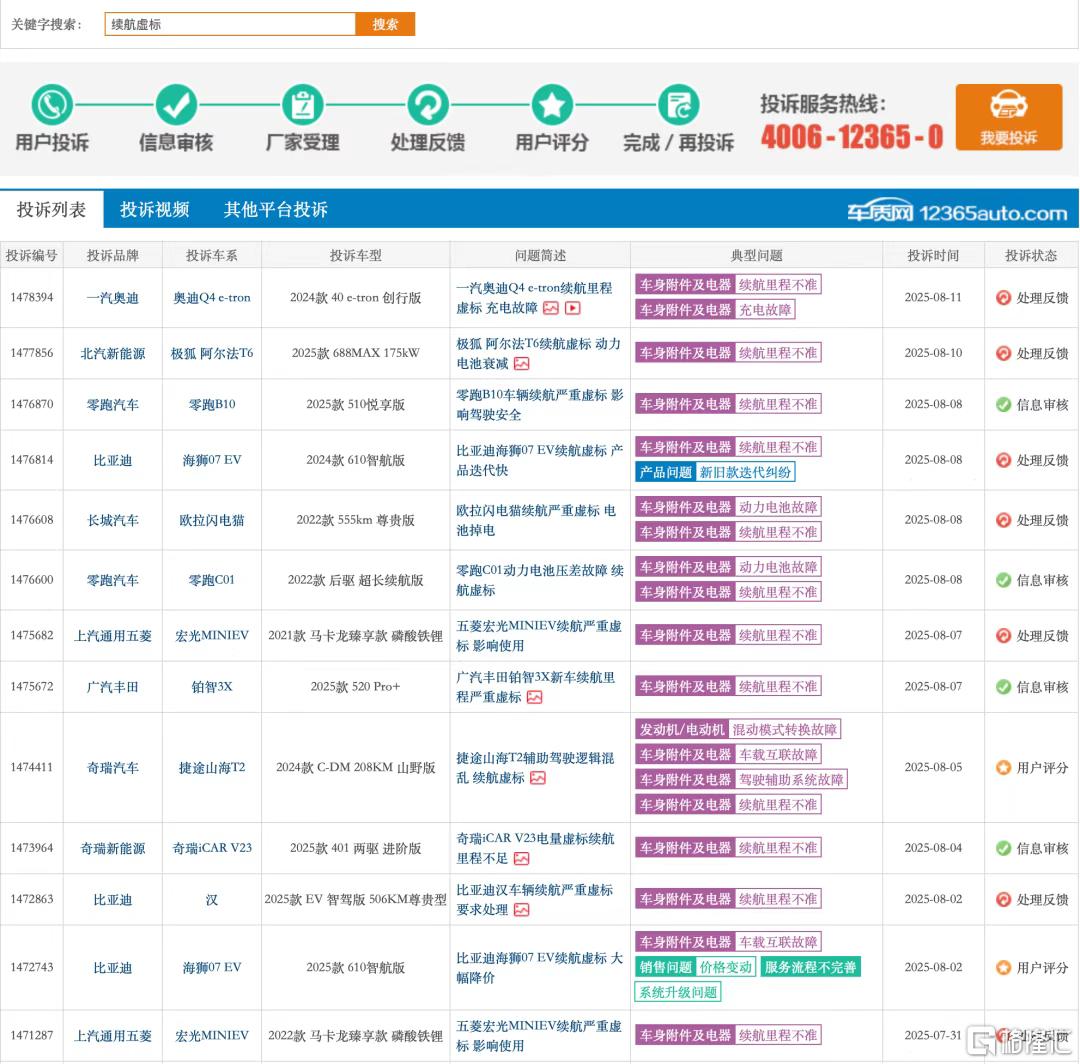The height and width of the screenshot is (1064, 1080).
Task: Select model text 2022款 555km 尊贵版
Action: click(355, 520)
